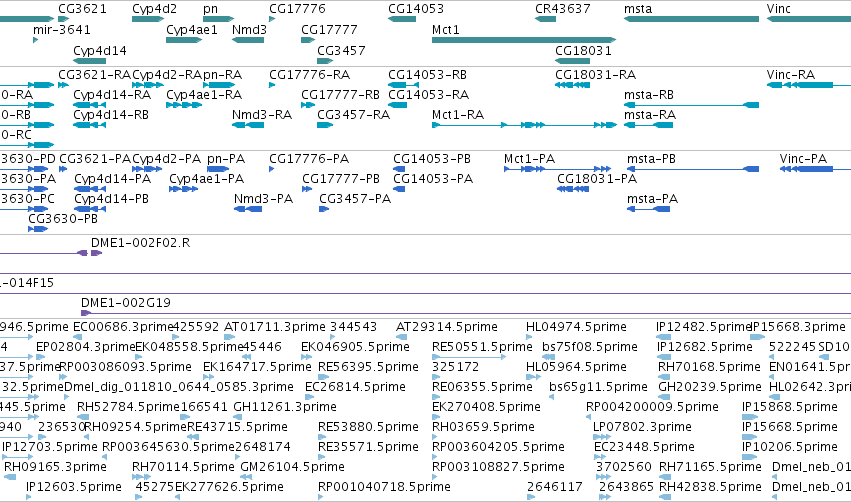Click the CG3621-RA transcript label

(94, 74)
